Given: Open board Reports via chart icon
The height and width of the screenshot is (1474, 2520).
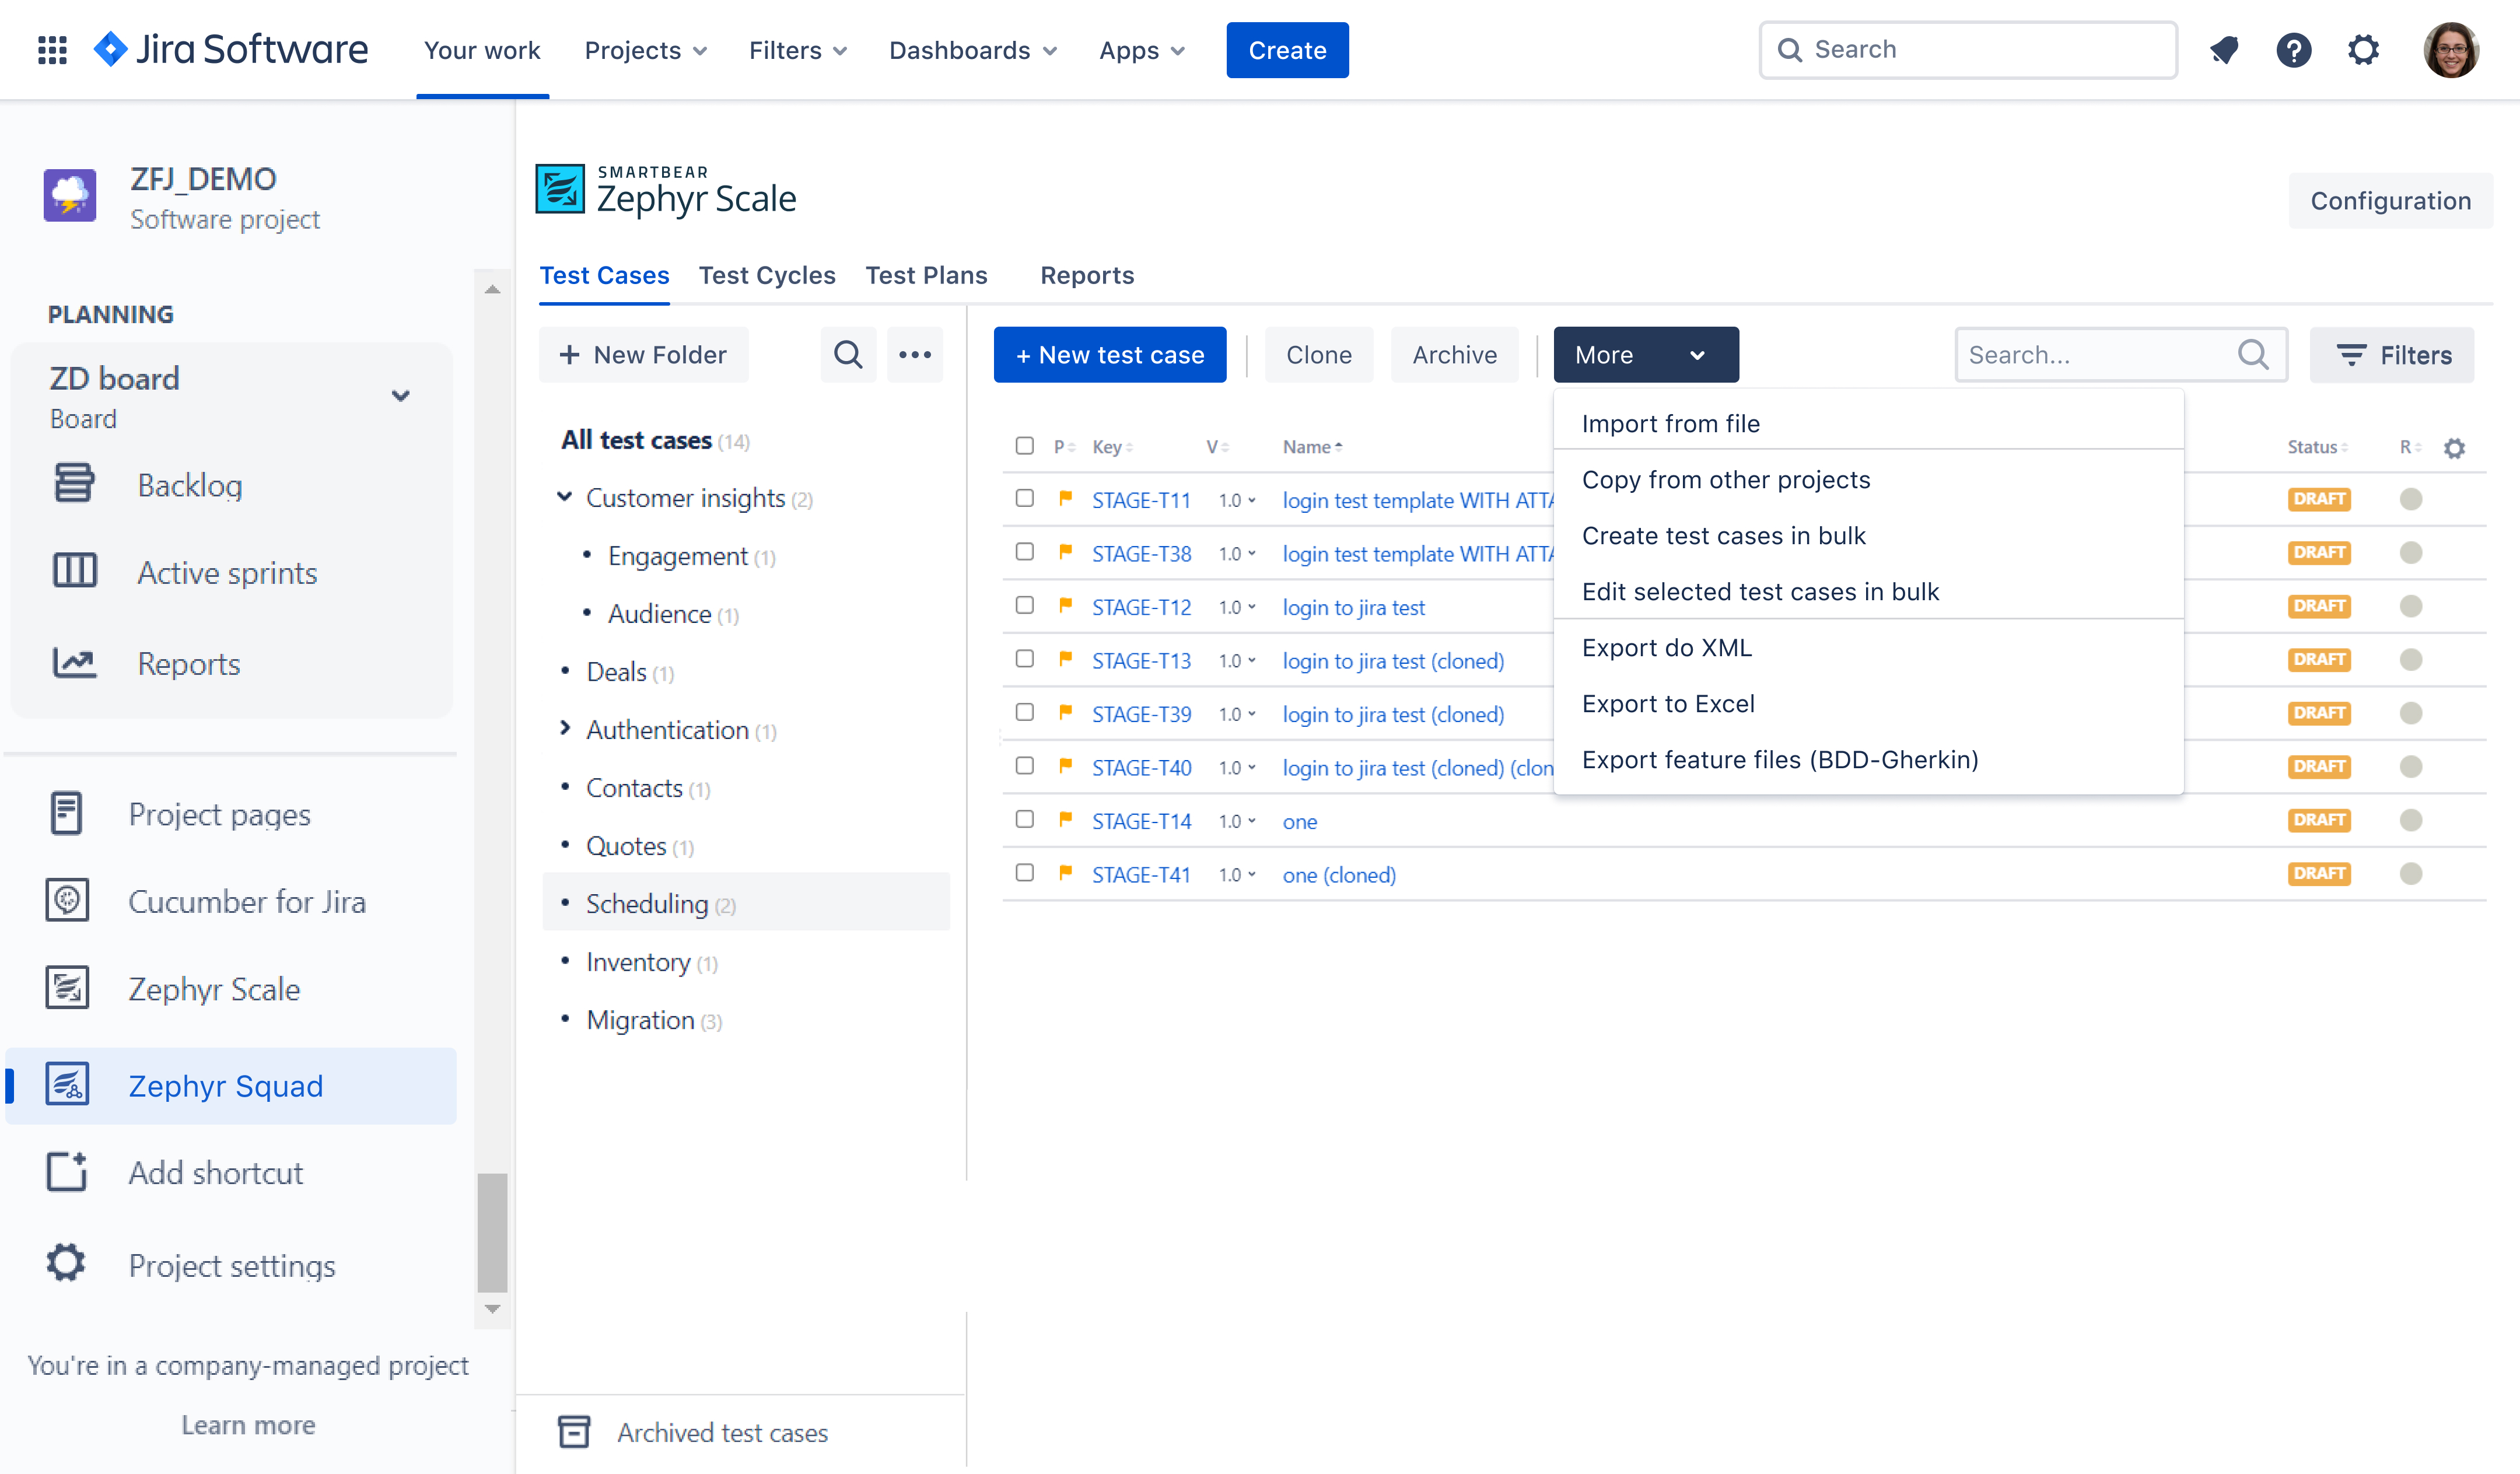Looking at the screenshot, I should (74, 663).
